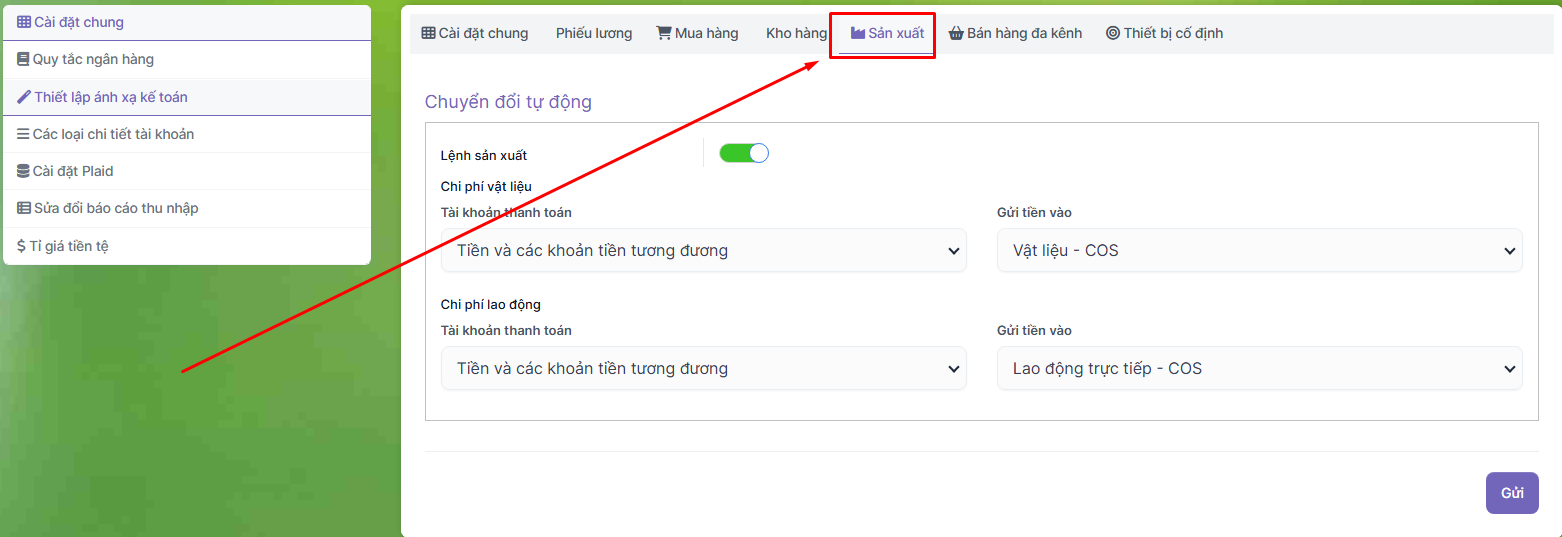Click dollar icon beside Tỉ giá tiền tệ
This screenshot has width=1562, height=537.
[21, 246]
